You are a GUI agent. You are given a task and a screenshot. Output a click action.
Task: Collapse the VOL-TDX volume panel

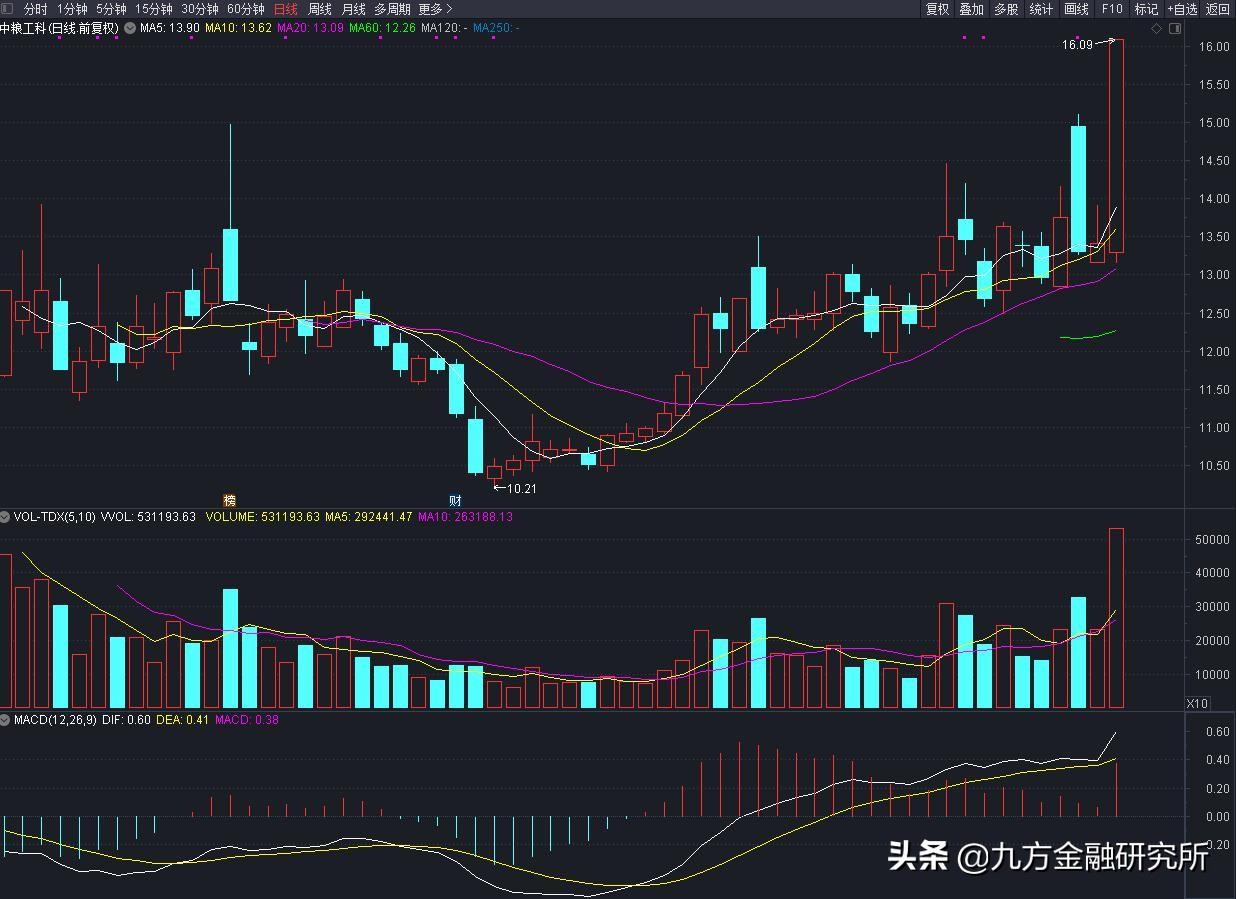(6, 517)
